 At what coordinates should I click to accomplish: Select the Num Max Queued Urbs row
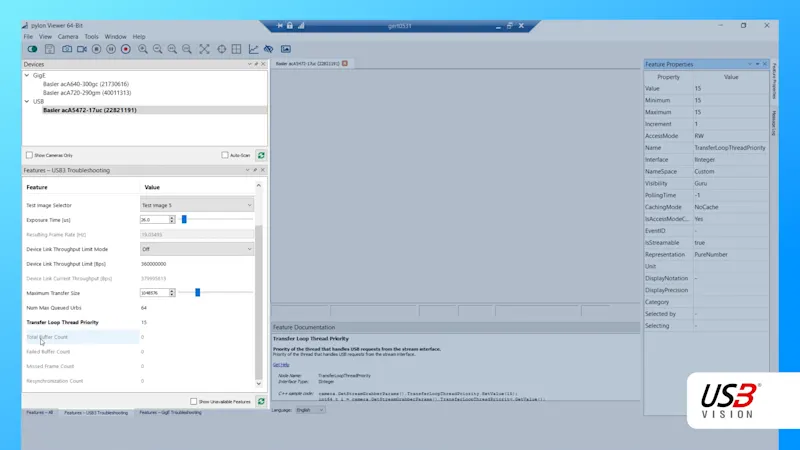[139, 308]
